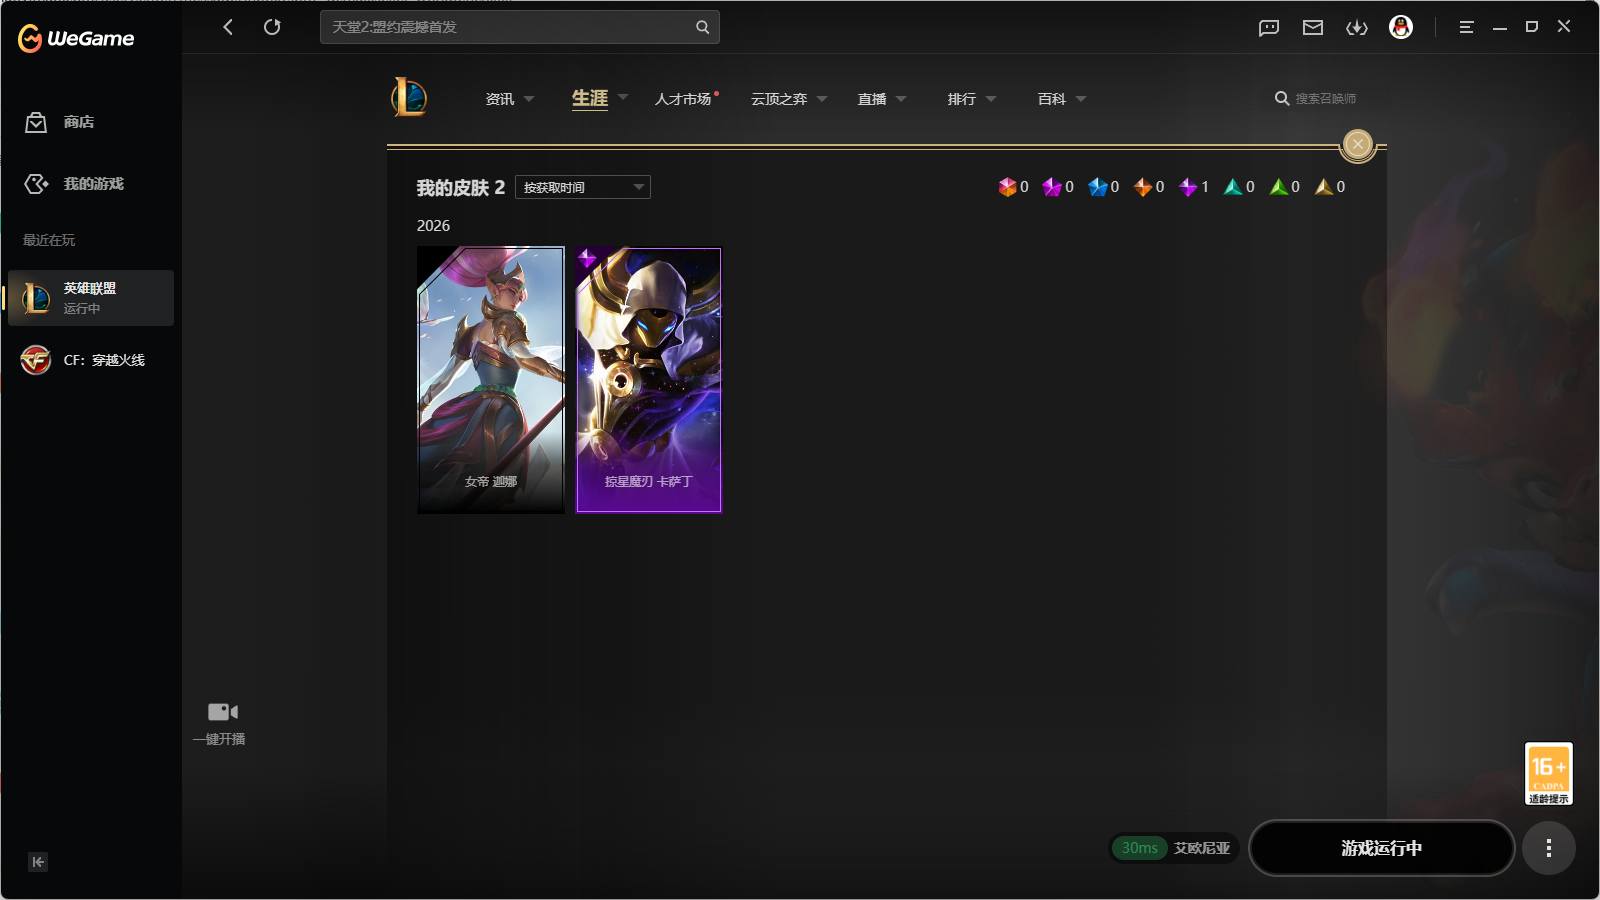1600x900 pixels.
Task: Click the 一键开播 camera icon
Action: point(222,712)
